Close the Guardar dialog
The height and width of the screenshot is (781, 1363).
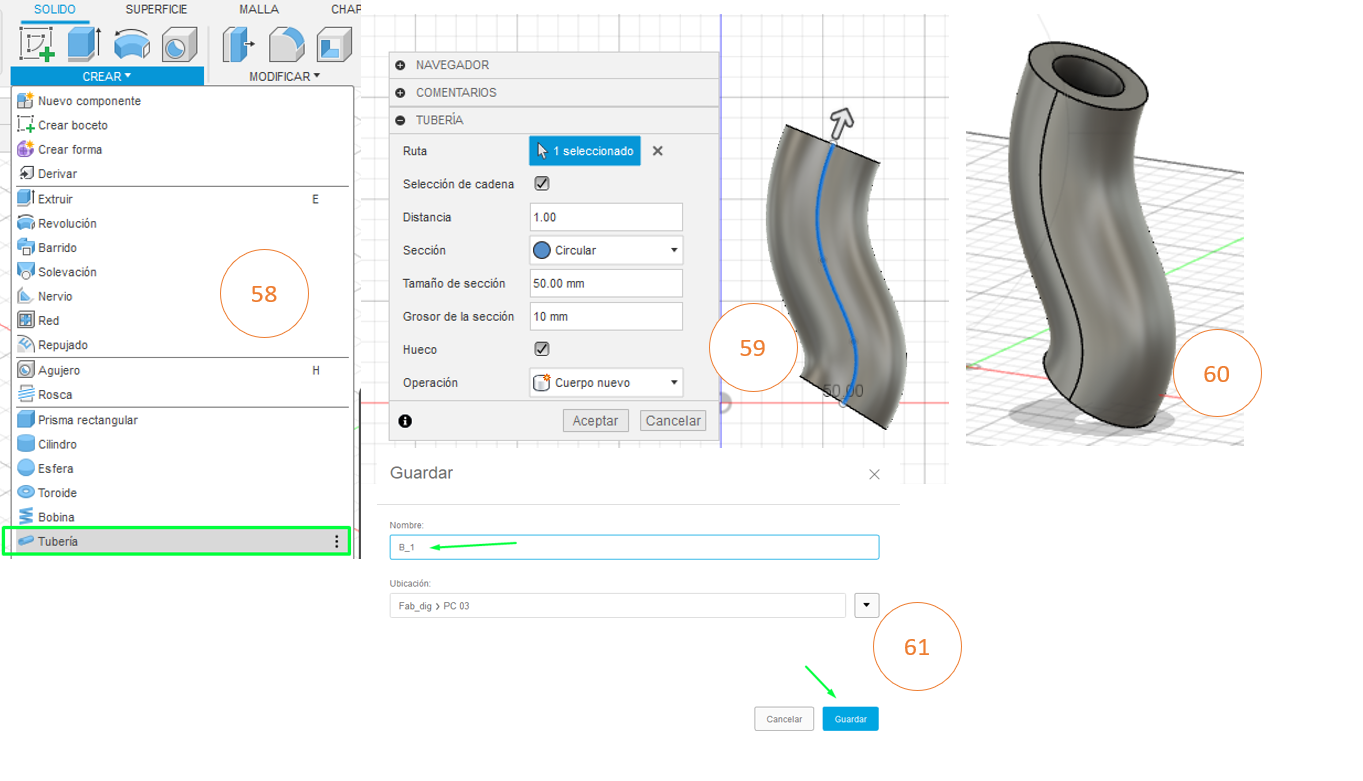(874, 474)
